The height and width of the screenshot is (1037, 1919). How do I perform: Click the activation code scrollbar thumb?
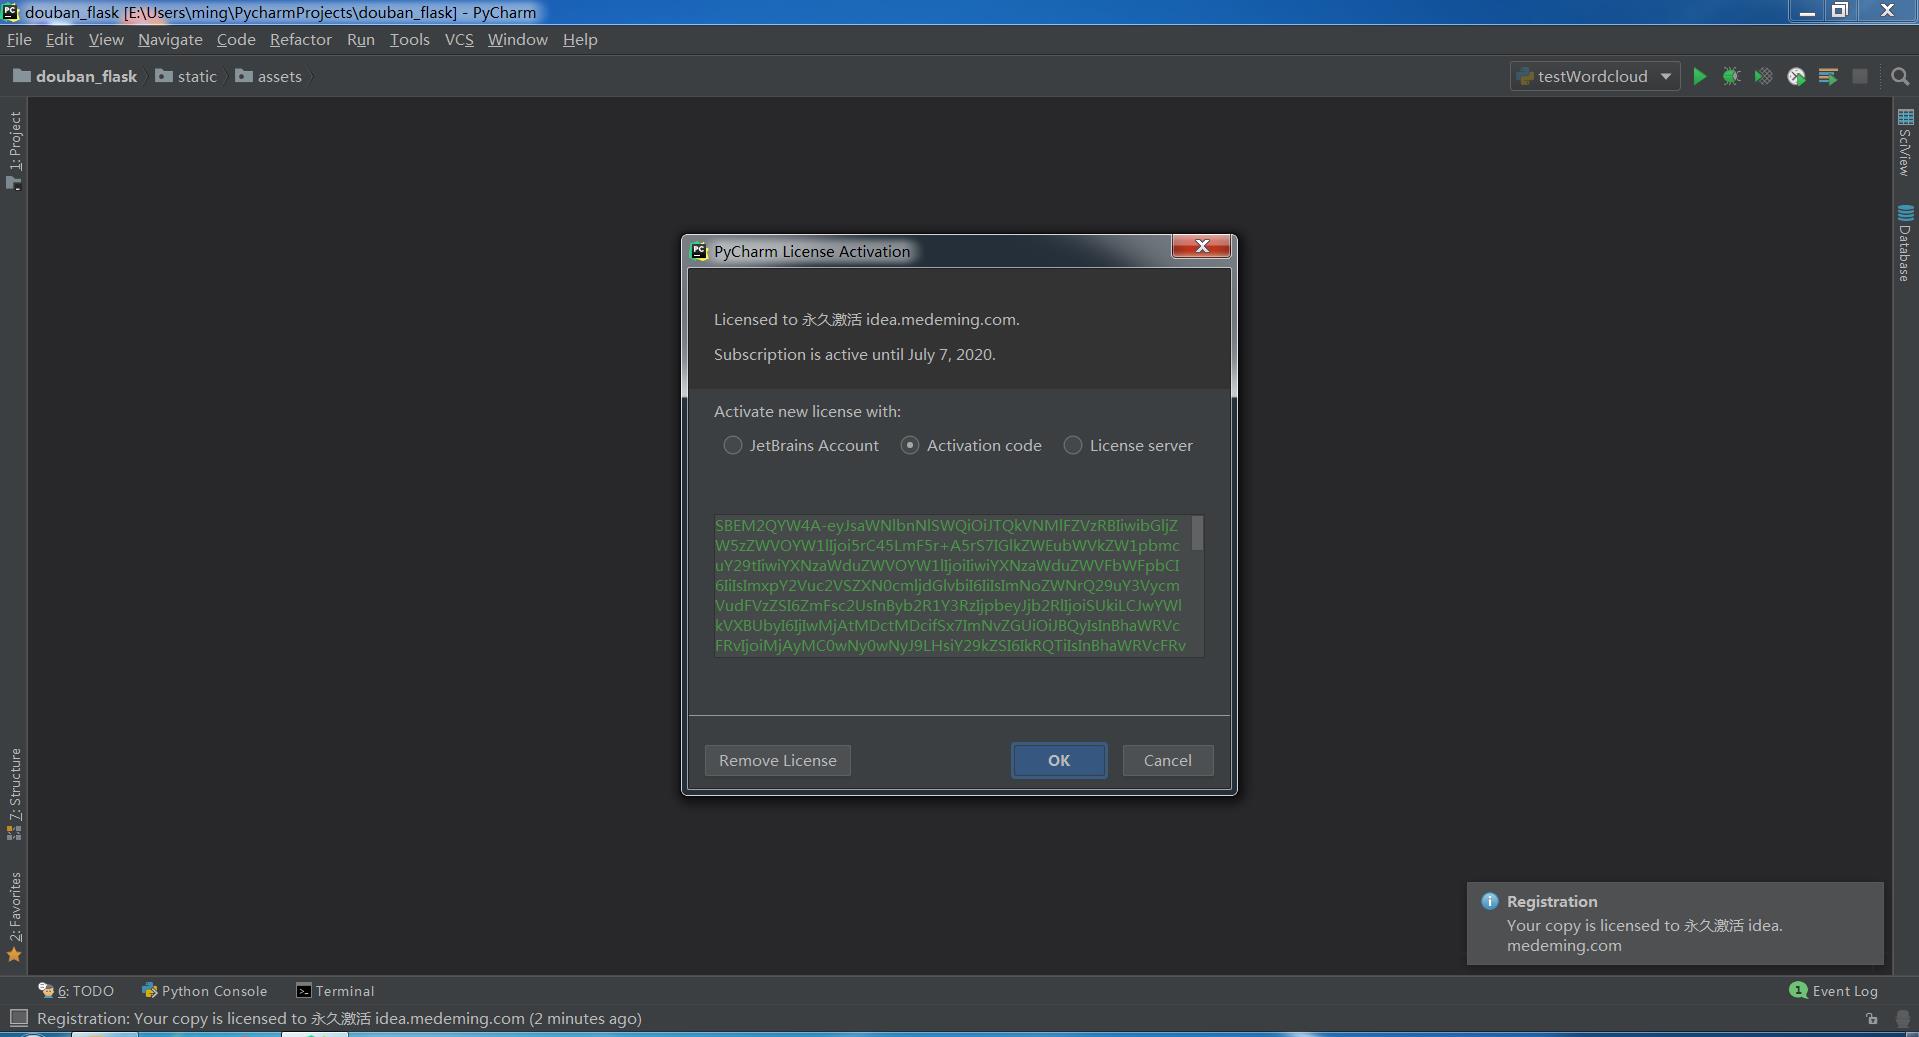pos(1197,533)
